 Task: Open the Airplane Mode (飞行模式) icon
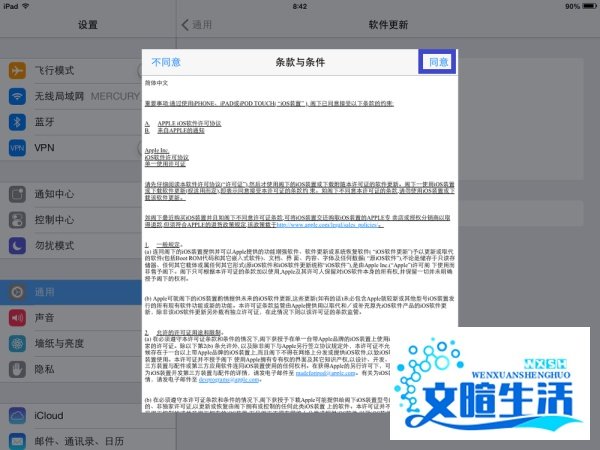coord(17,70)
